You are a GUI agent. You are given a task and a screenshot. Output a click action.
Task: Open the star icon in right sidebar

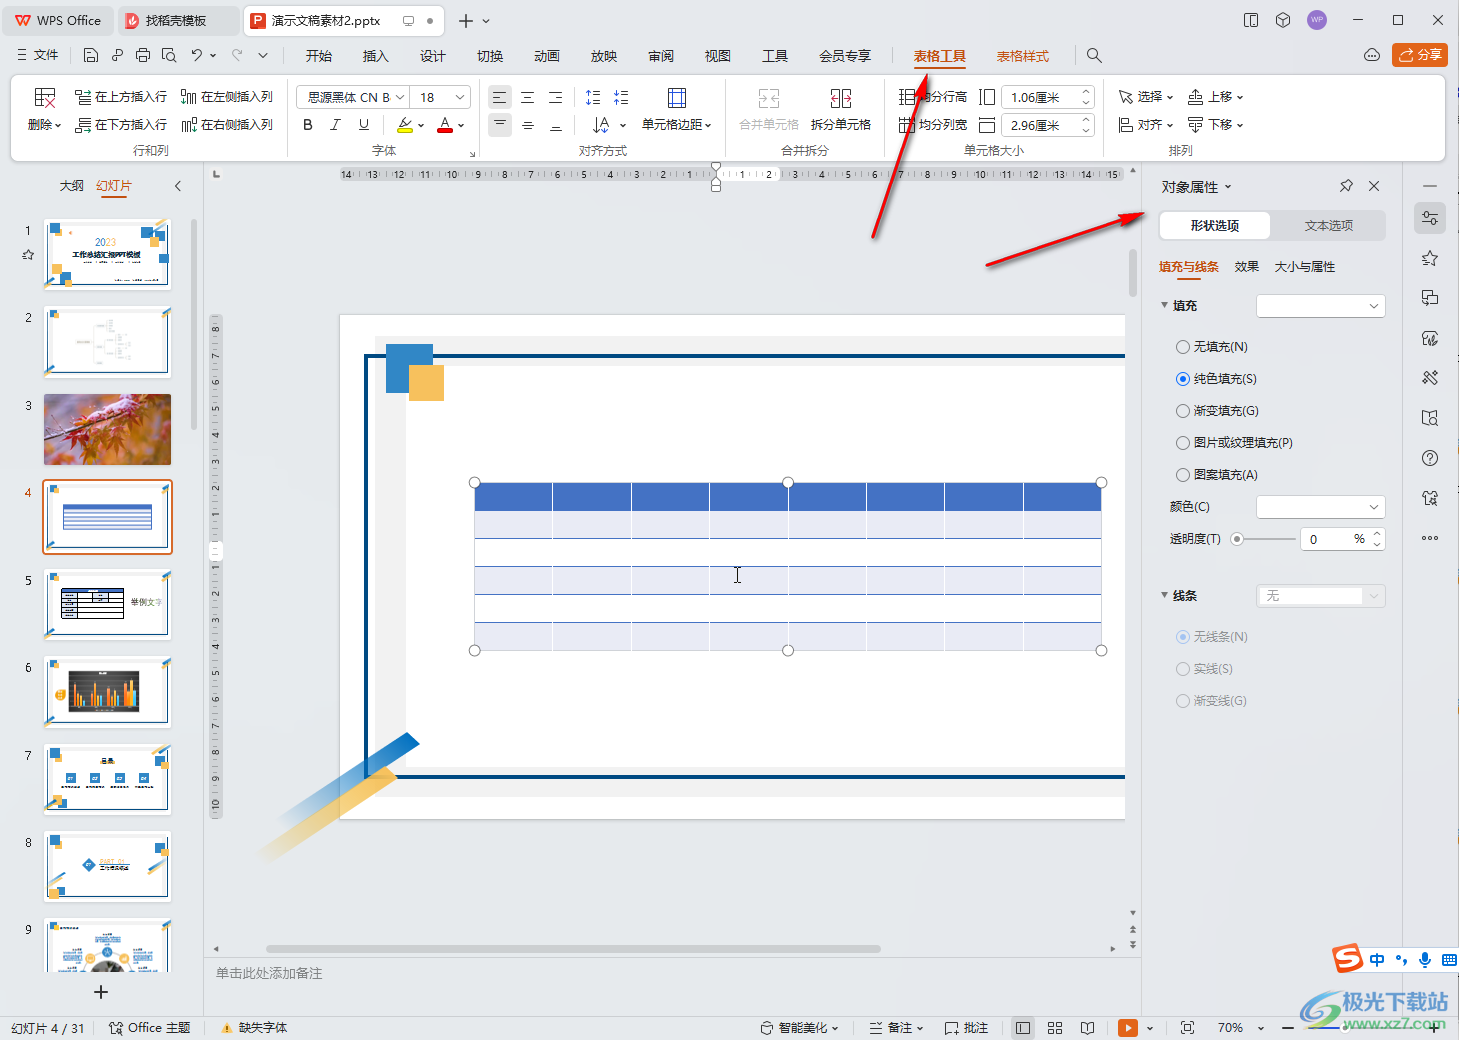[x=1430, y=258]
